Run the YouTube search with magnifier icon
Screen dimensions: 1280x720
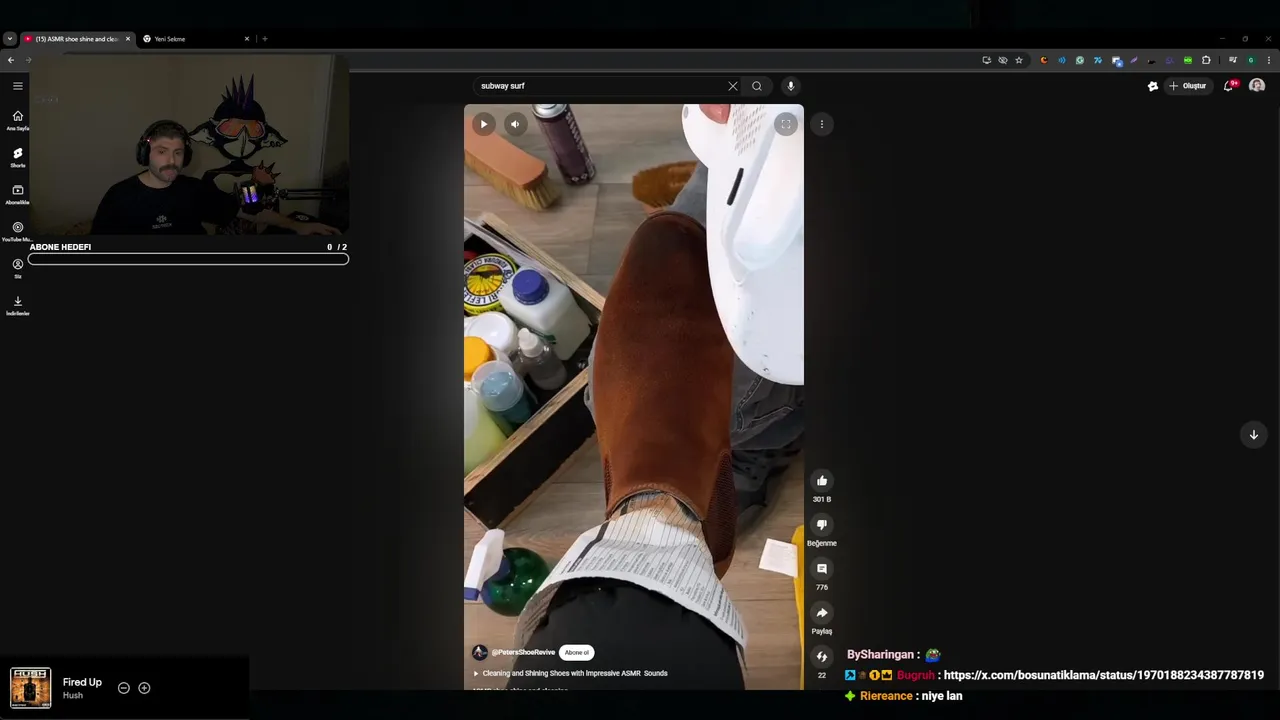point(757,86)
